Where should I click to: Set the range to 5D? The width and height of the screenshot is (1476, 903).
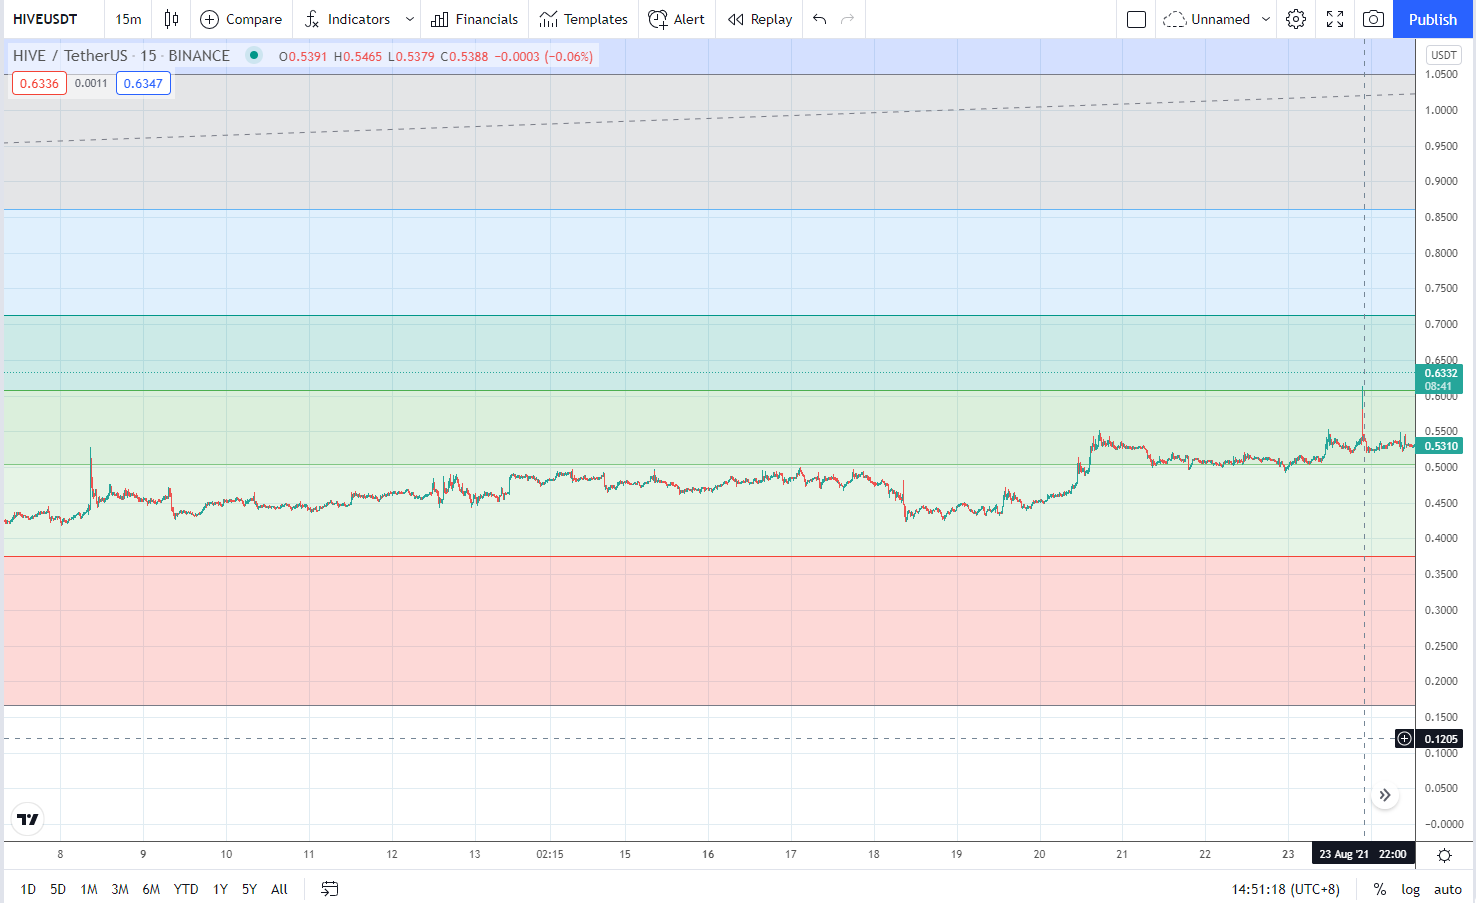coord(58,889)
